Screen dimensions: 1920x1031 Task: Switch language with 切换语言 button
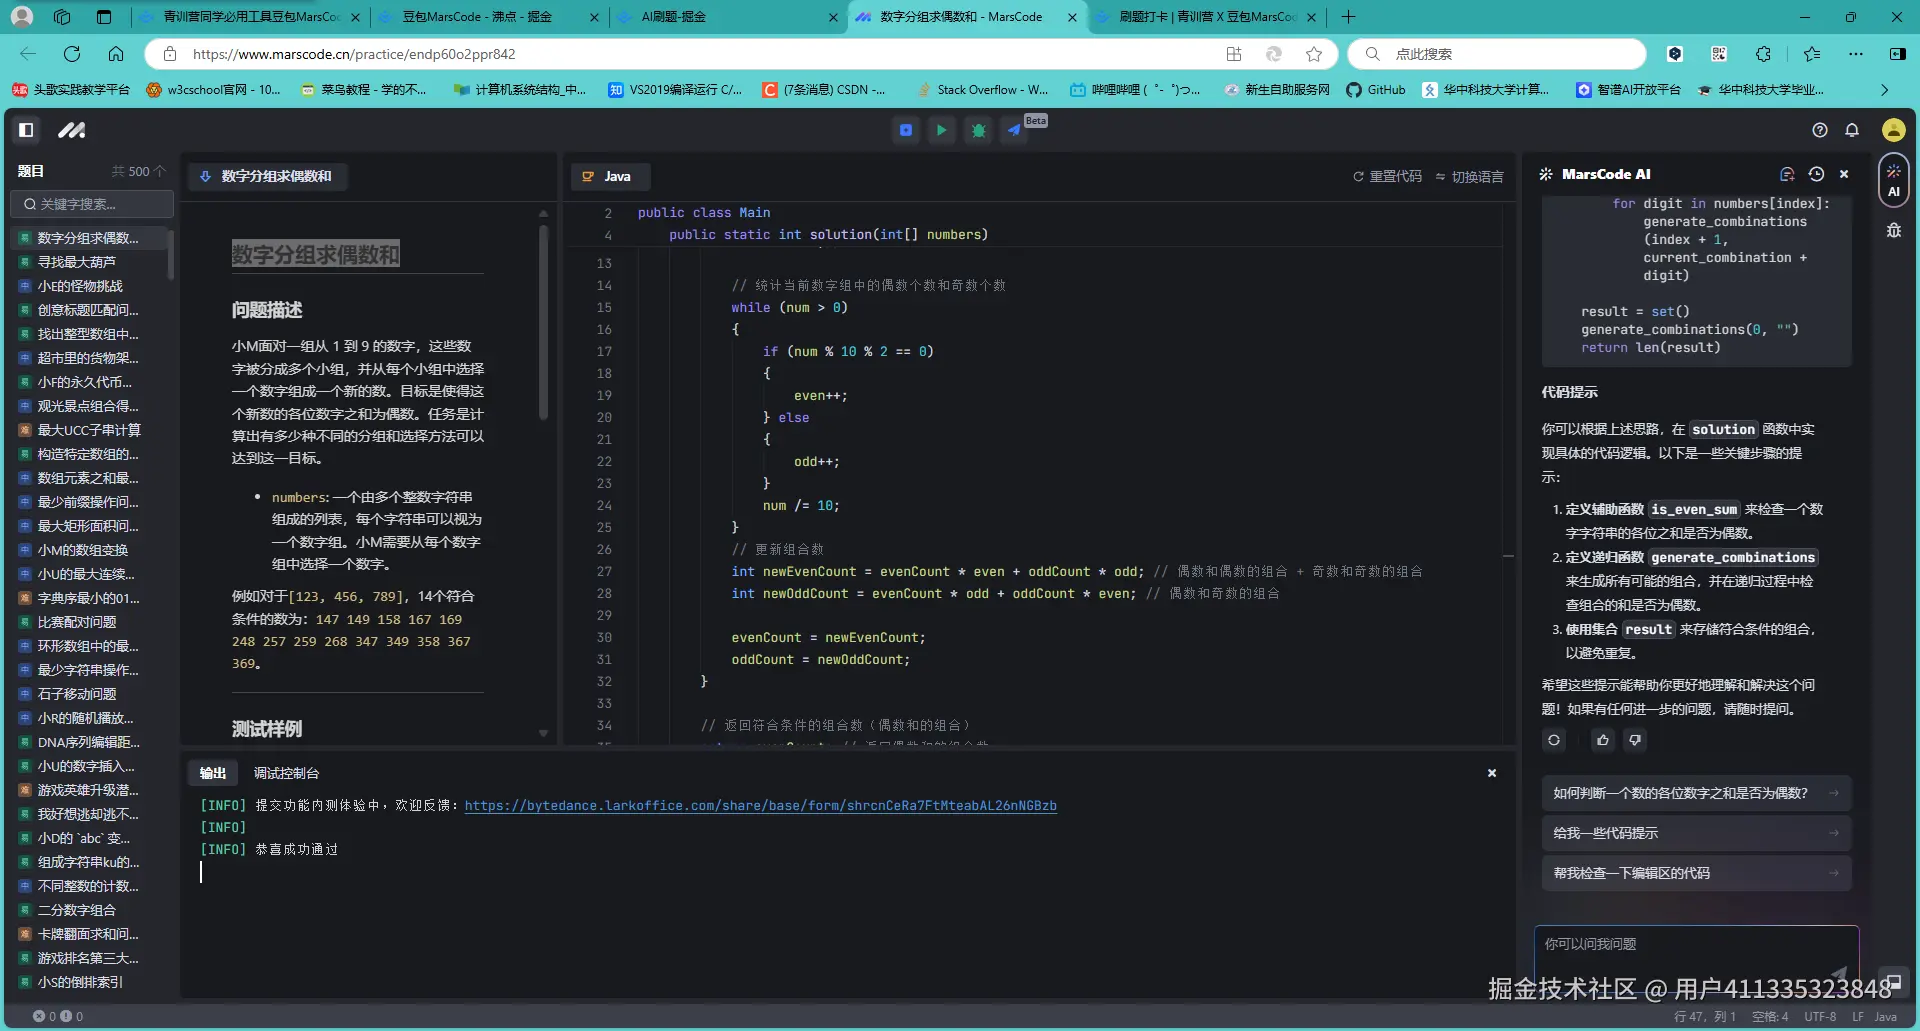point(1469,176)
